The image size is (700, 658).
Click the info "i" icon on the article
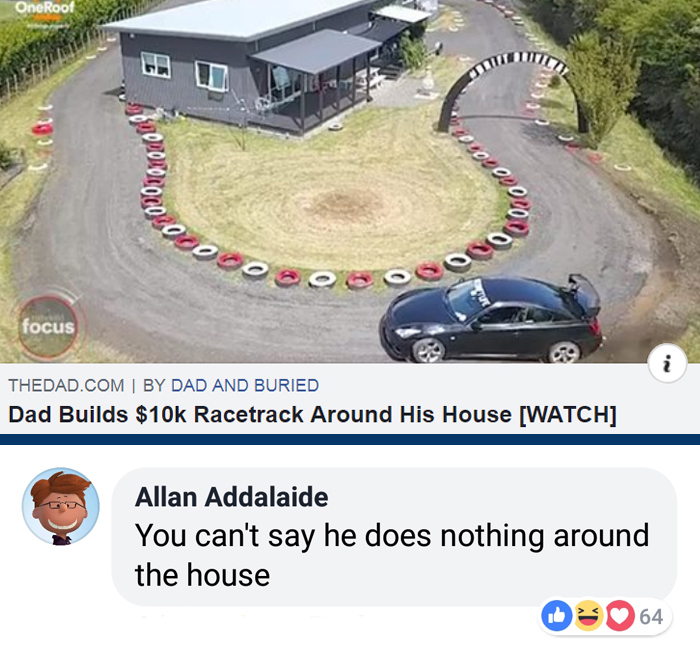(667, 363)
